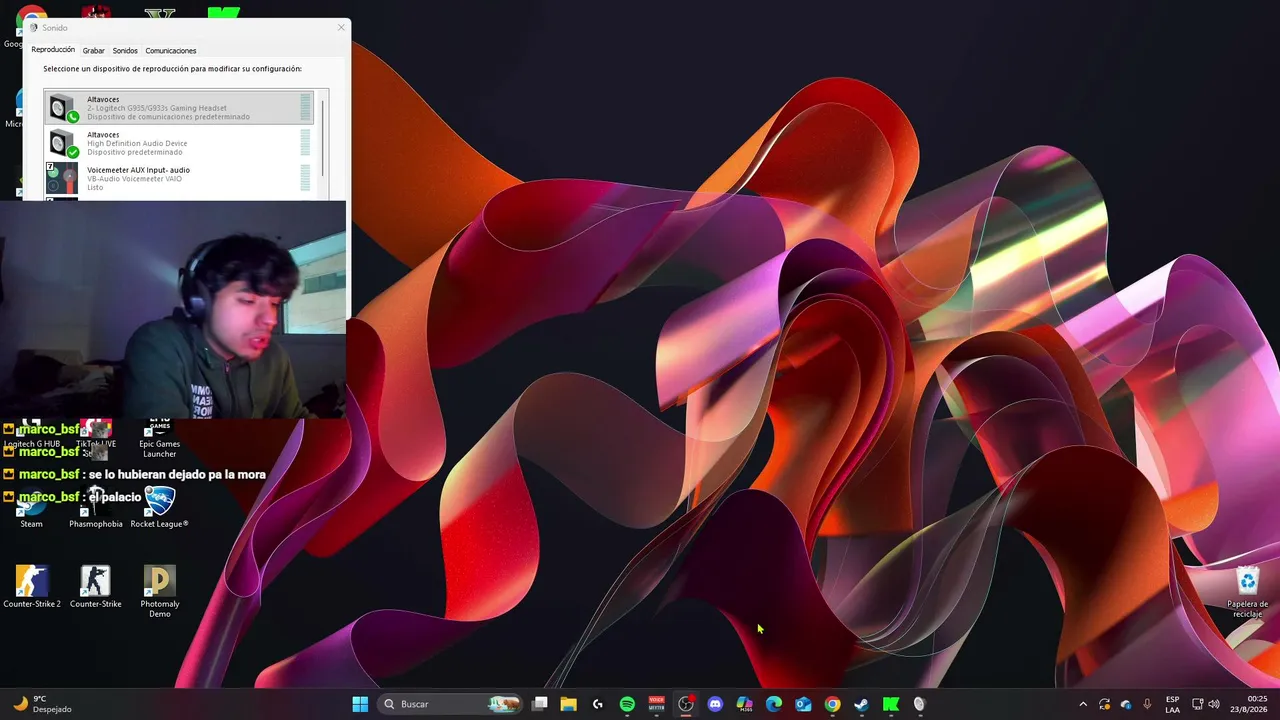Click the Buscar search box on taskbar
The image size is (1280, 720).
451,704
